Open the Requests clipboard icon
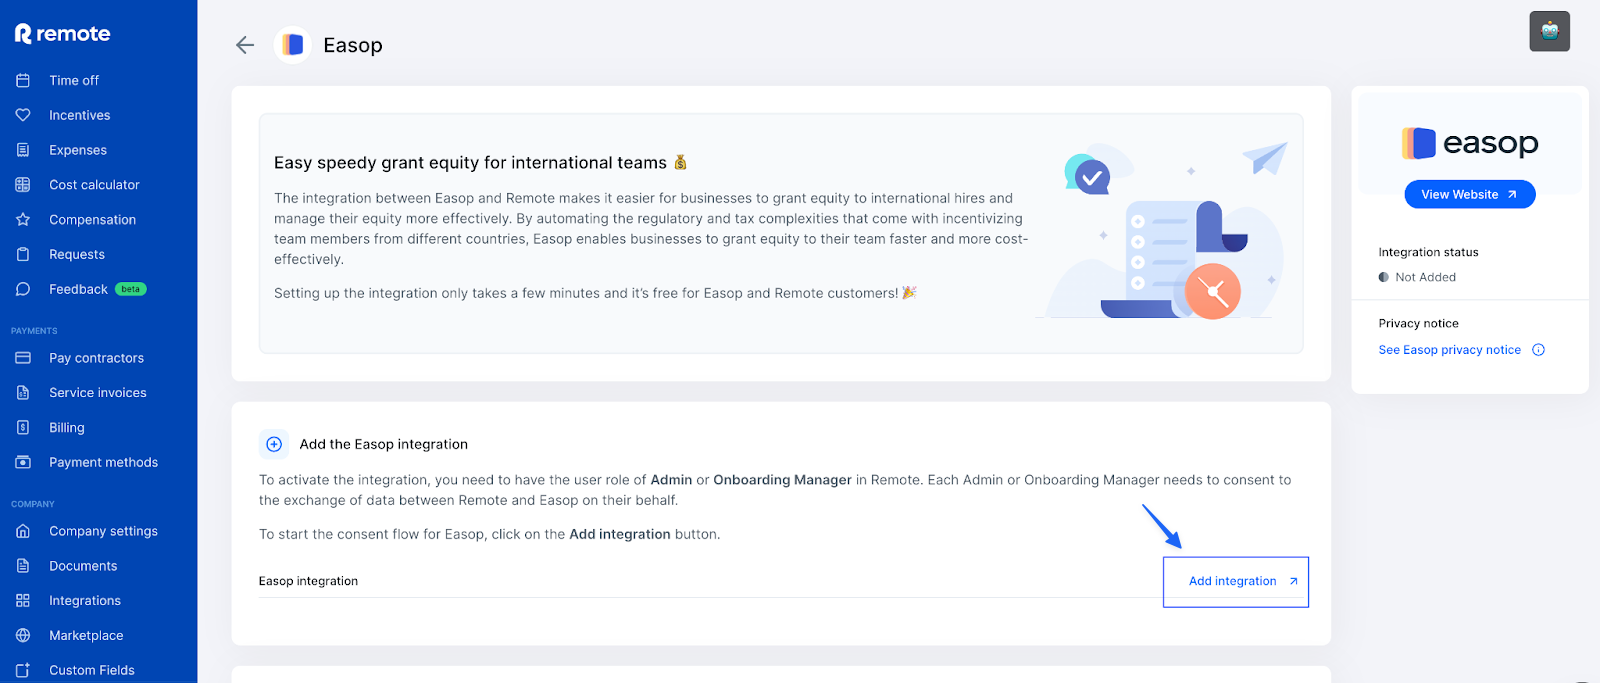The height and width of the screenshot is (683, 1600). pos(24,254)
